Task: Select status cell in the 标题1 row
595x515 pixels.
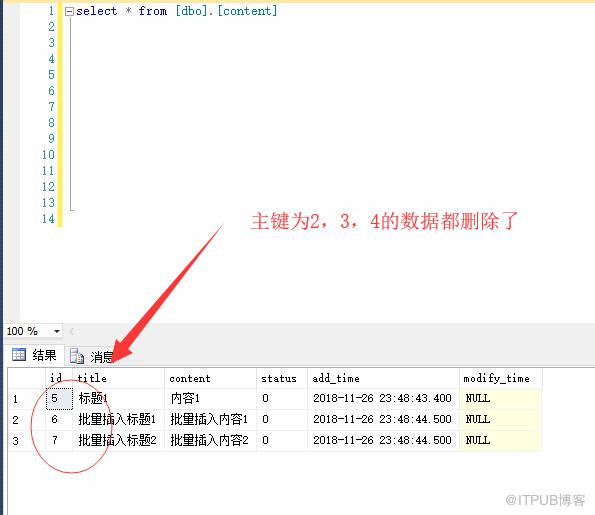Action: click(282, 398)
